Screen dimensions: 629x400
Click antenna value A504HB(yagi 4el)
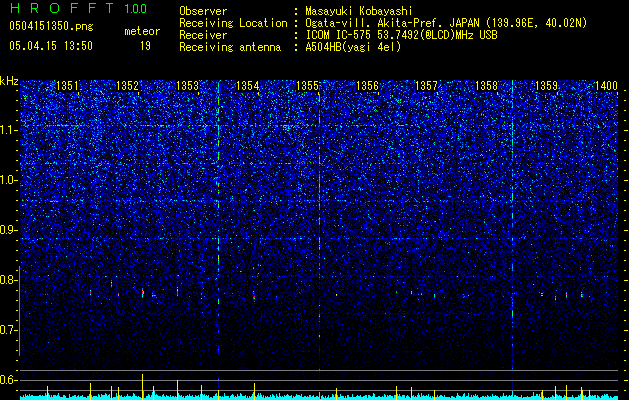coord(353,47)
